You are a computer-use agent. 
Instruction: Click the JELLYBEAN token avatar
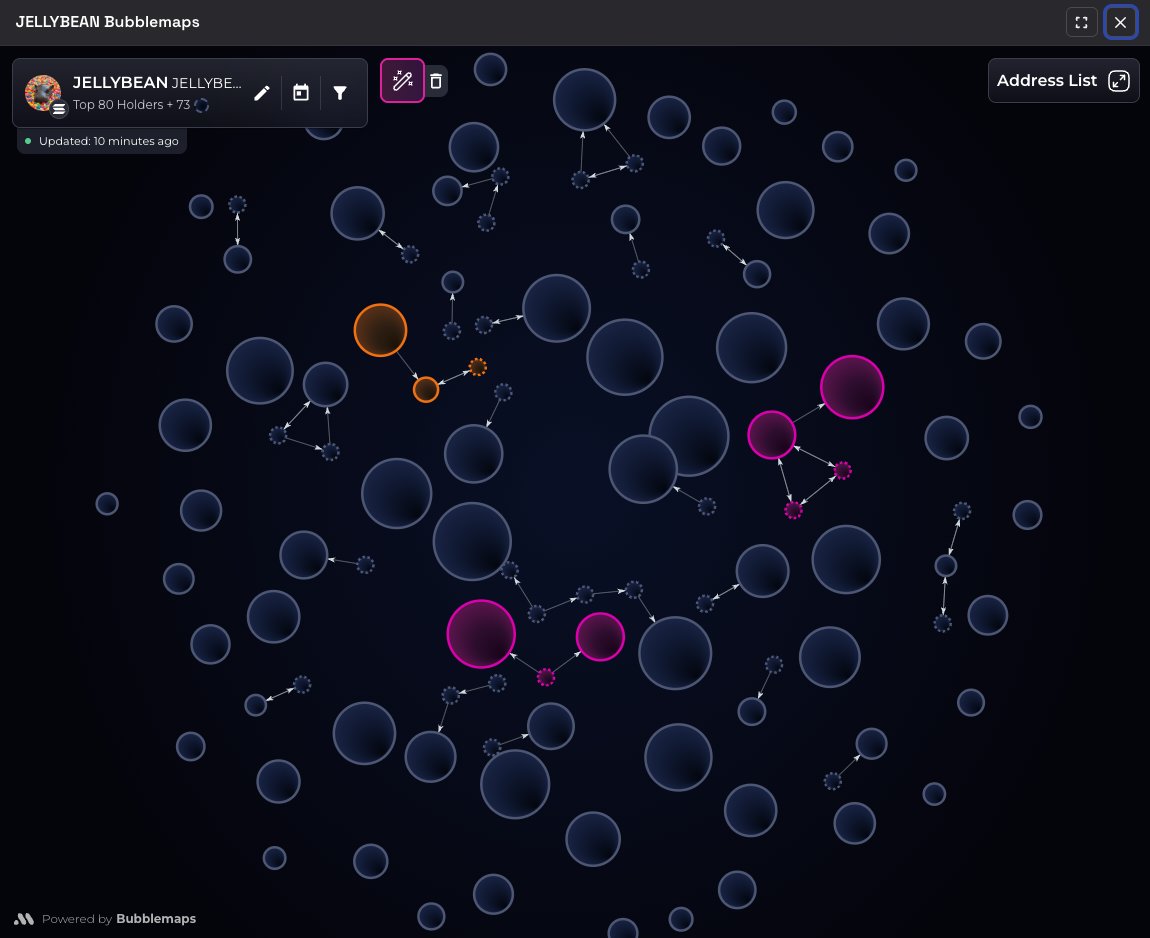[43, 93]
